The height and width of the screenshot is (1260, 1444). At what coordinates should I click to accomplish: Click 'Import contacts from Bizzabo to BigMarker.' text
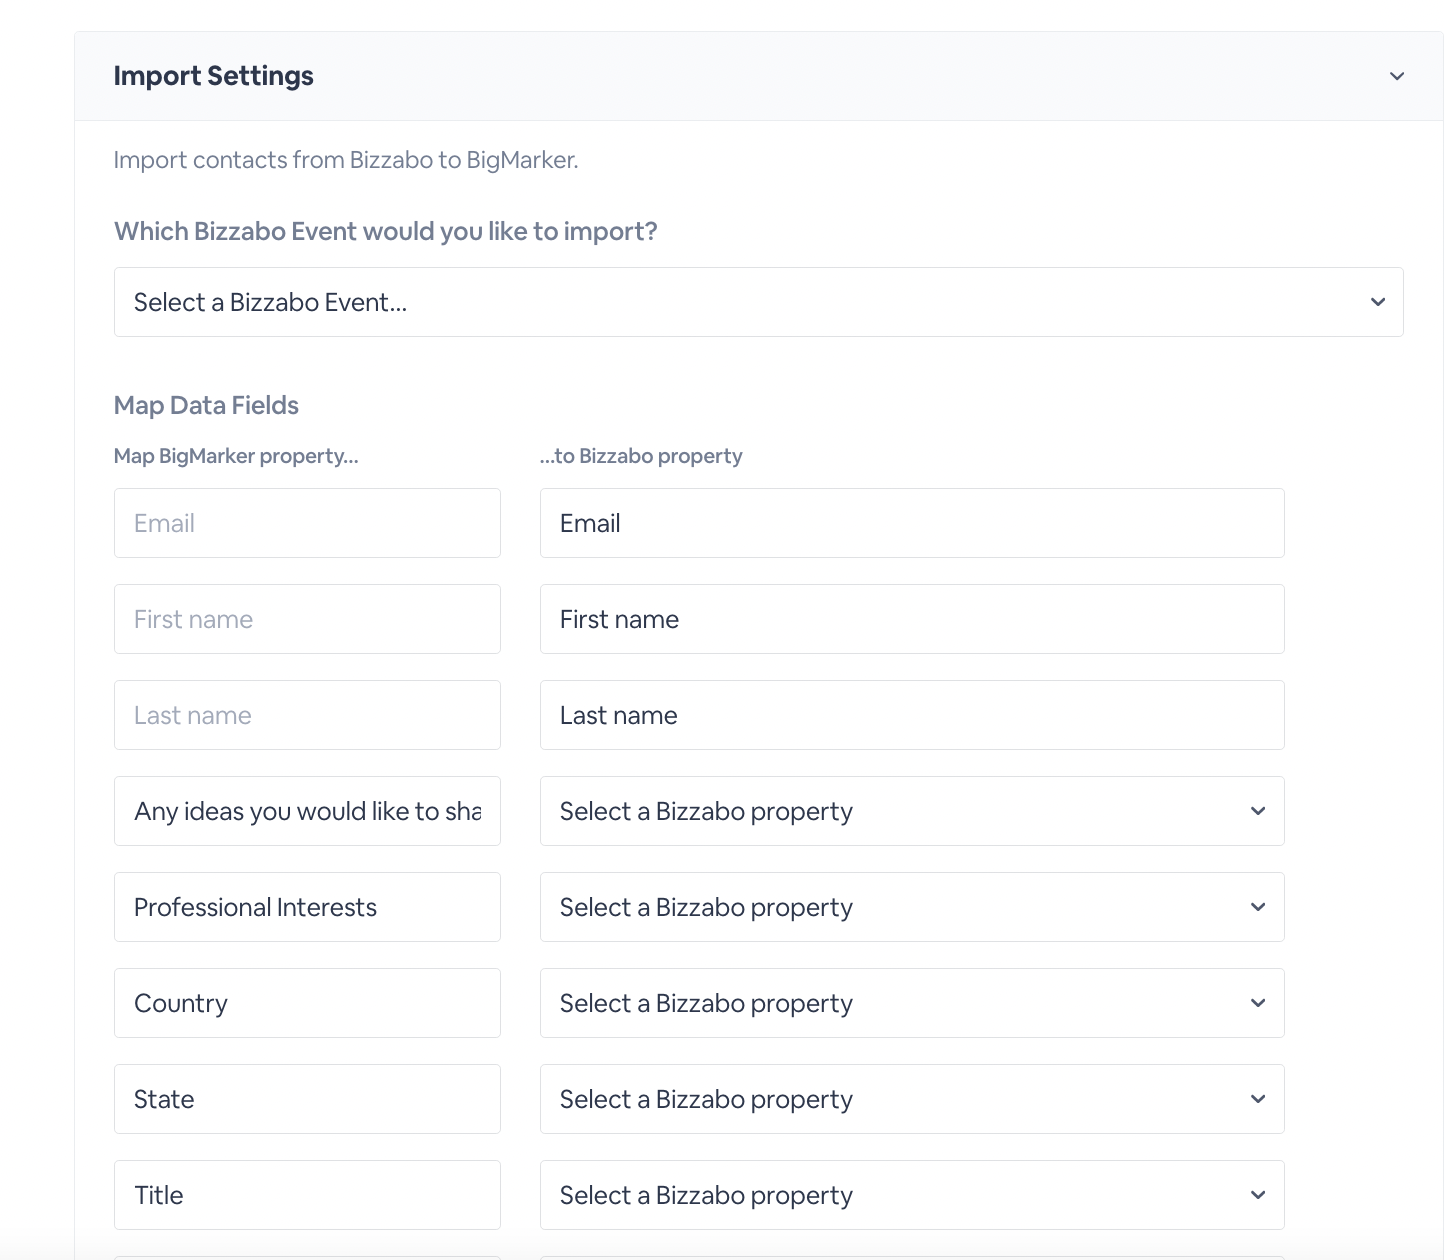point(346,160)
